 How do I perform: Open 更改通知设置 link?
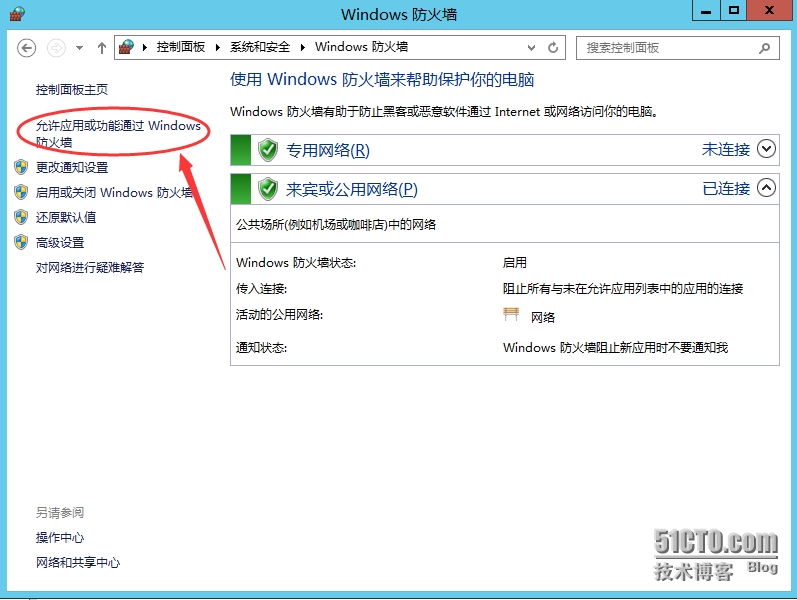coord(72,167)
